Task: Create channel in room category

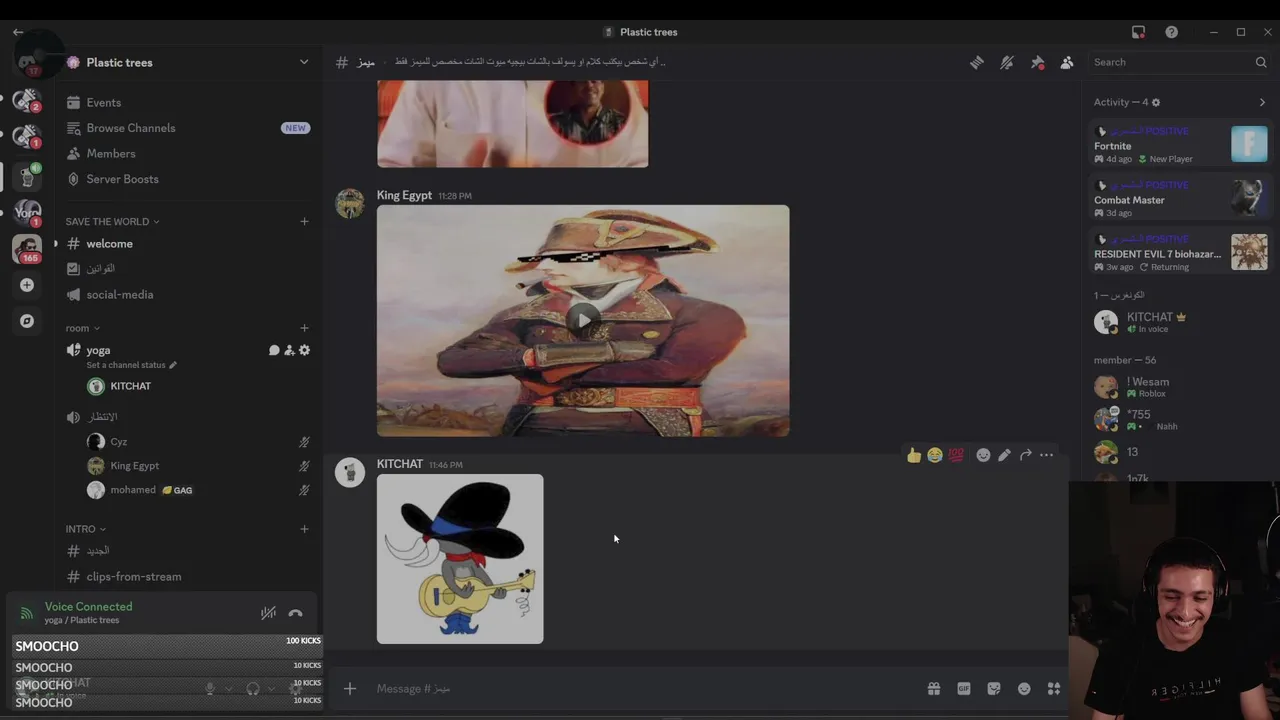Action: pyautogui.click(x=304, y=328)
